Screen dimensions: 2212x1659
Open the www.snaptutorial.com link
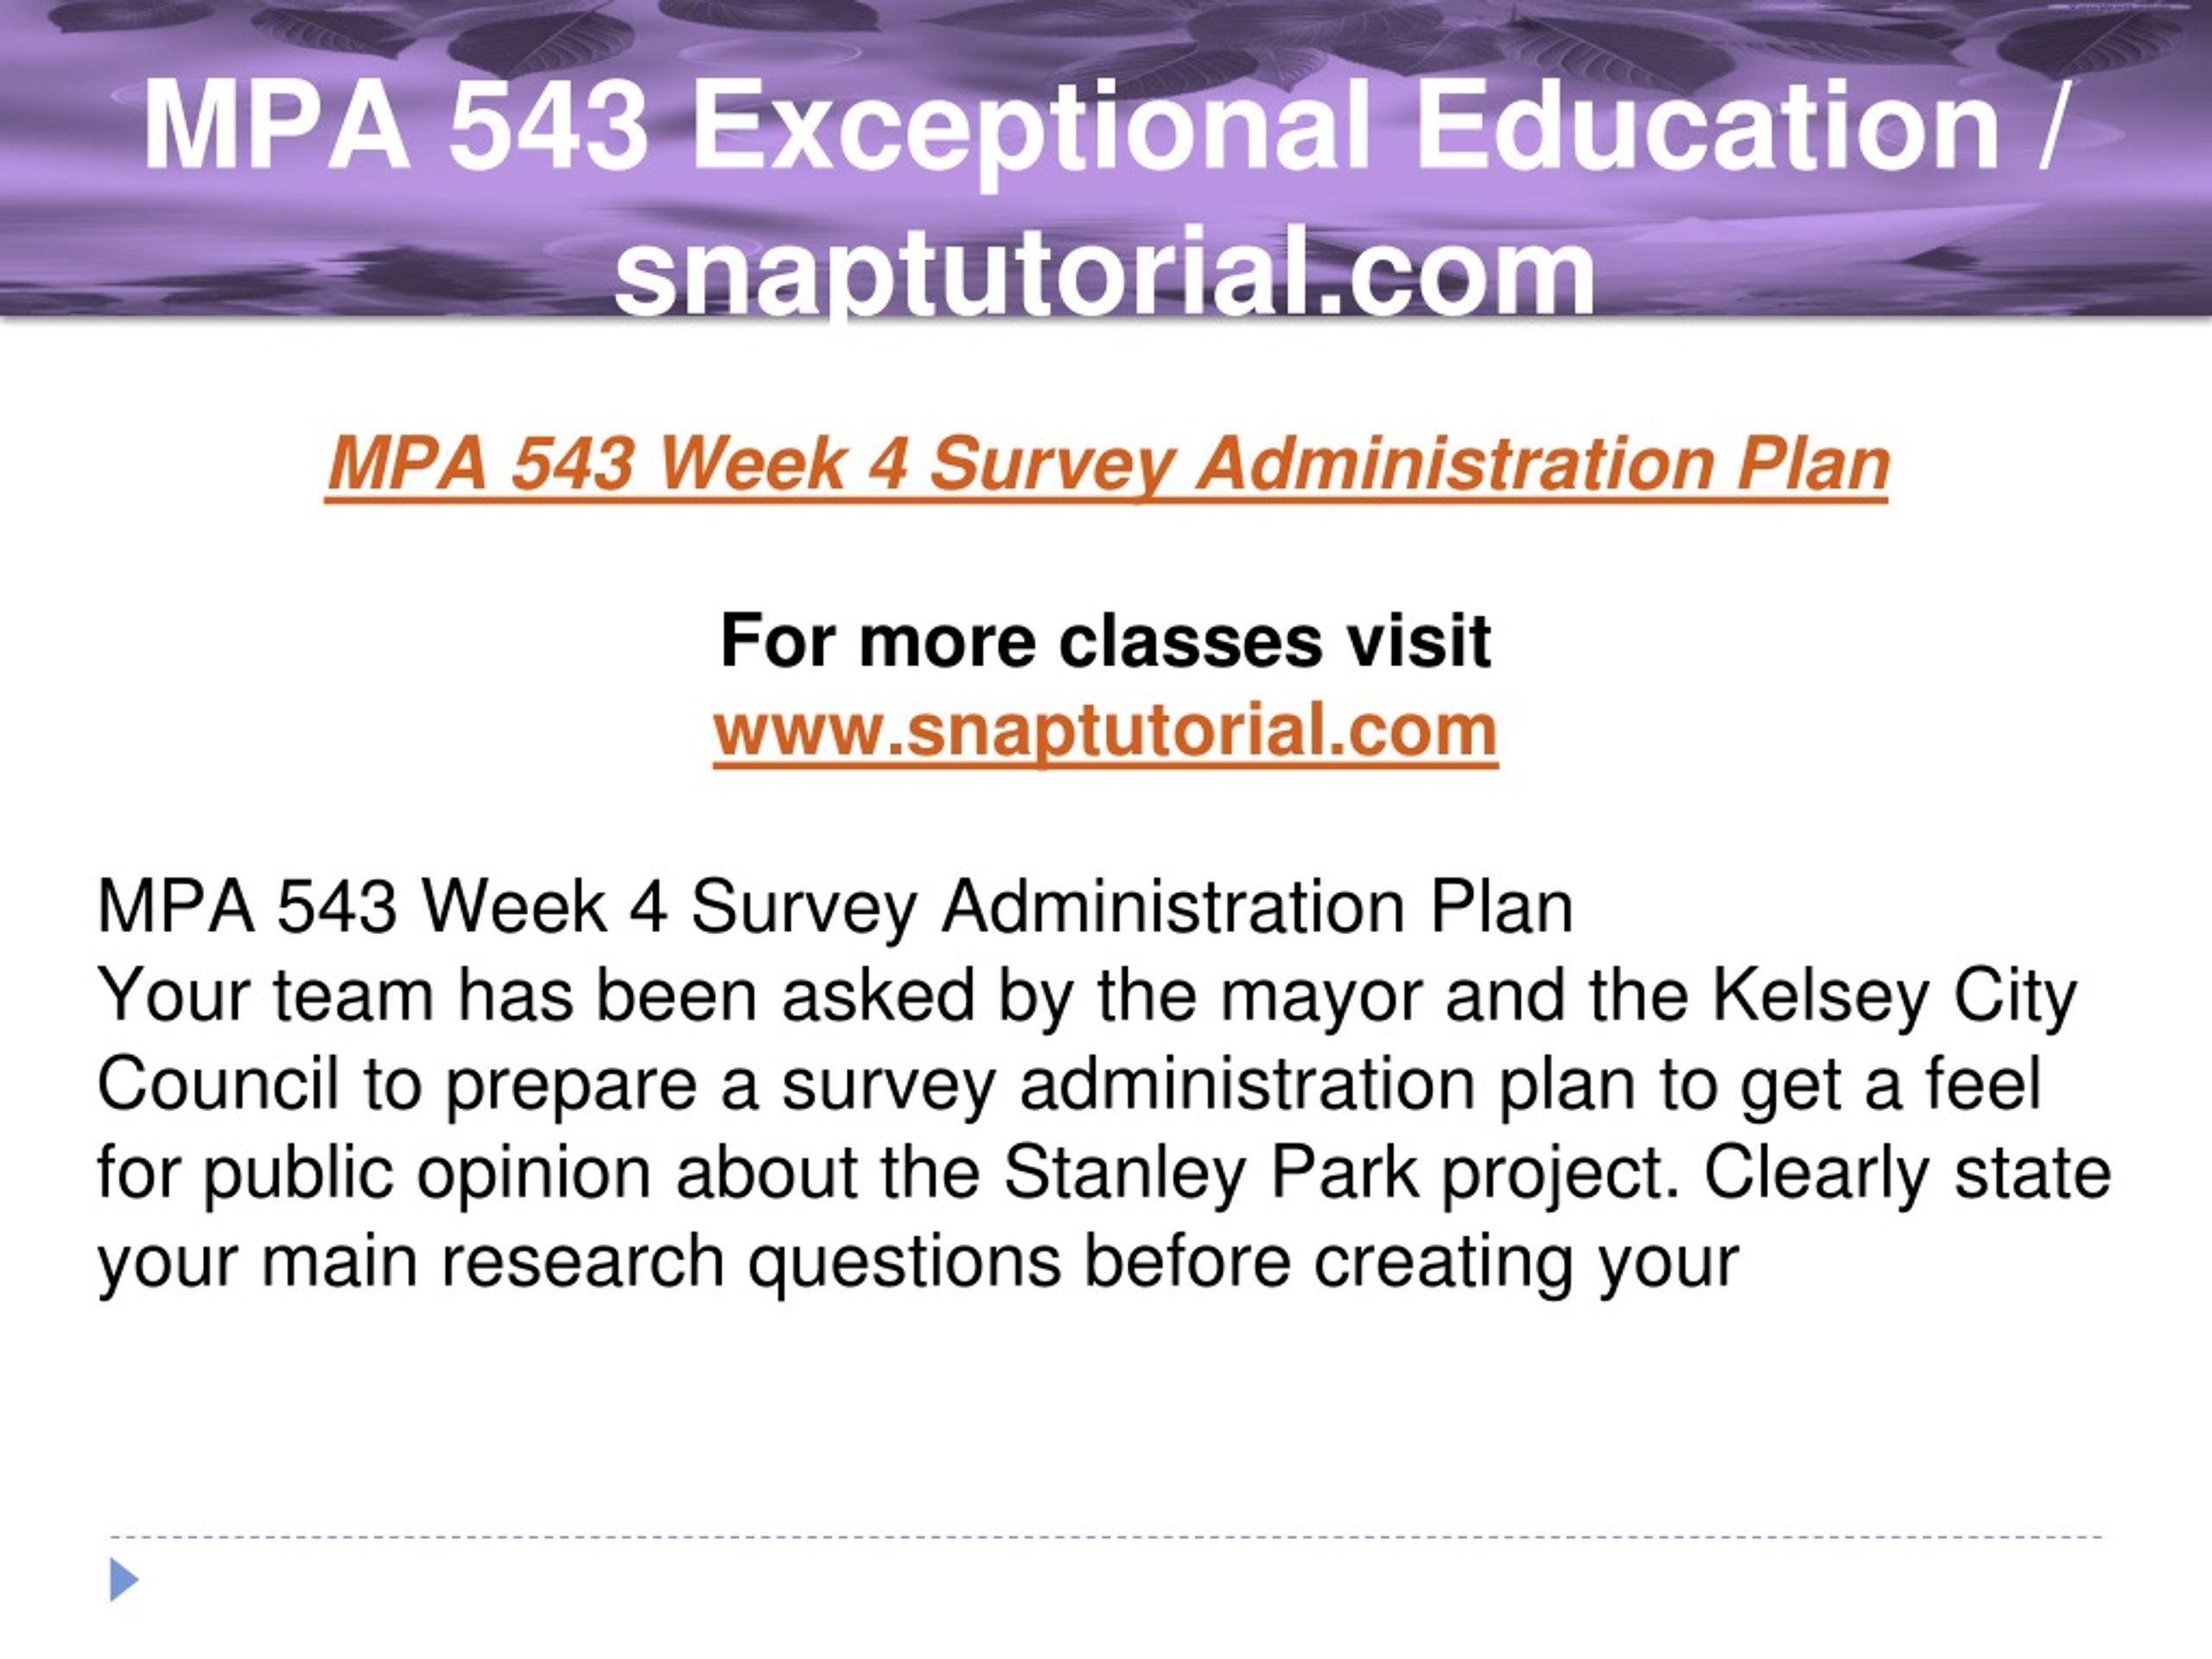click(1105, 731)
